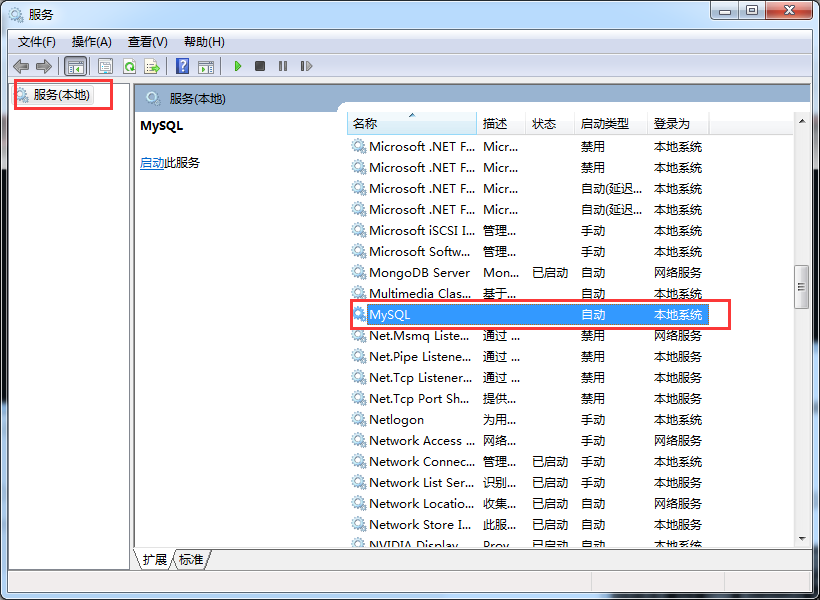Click the blue Help question-mark icon

(x=183, y=66)
